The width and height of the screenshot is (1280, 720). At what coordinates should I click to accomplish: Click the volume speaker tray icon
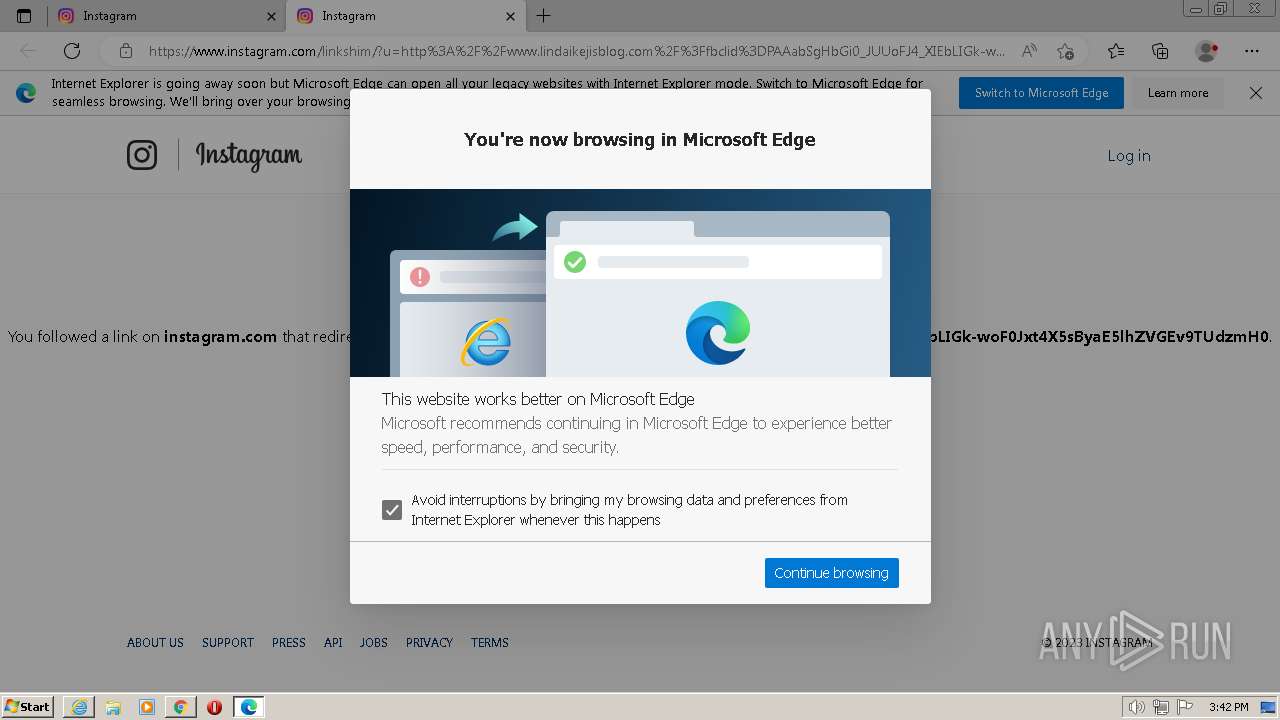pyautogui.click(x=1137, y=707)
